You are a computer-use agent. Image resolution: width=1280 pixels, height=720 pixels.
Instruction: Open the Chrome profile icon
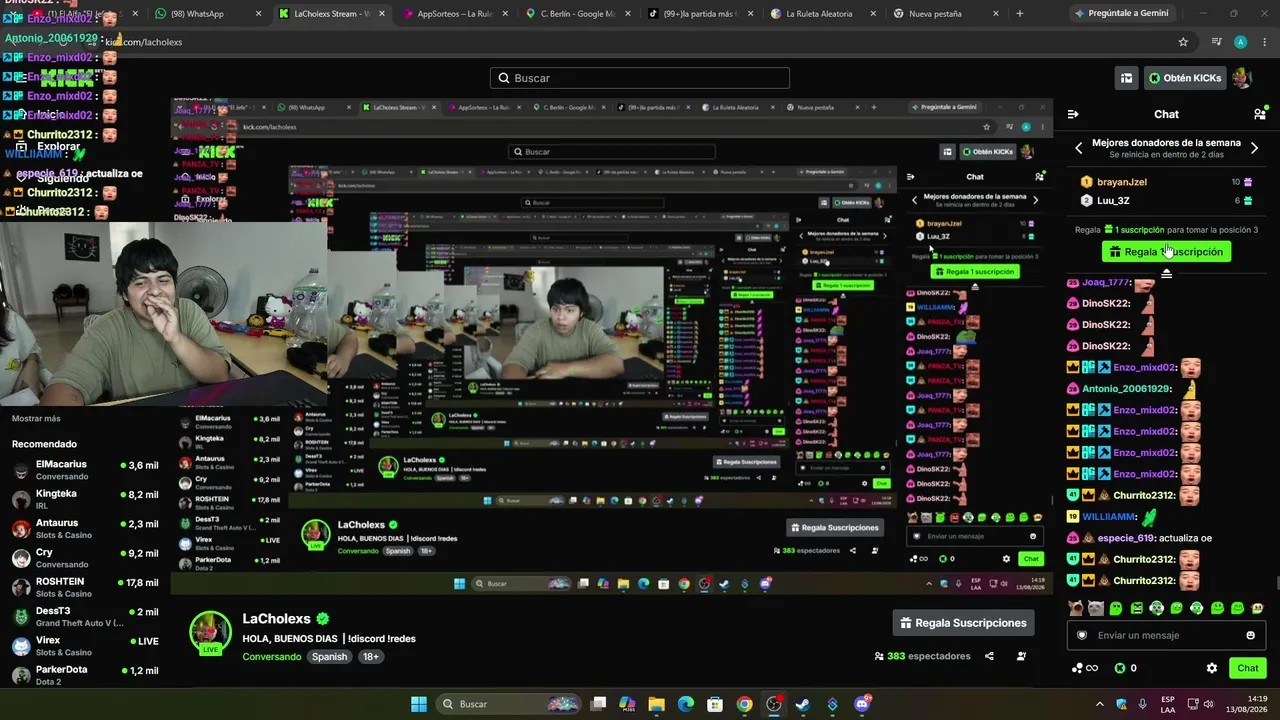[1240, 42]
